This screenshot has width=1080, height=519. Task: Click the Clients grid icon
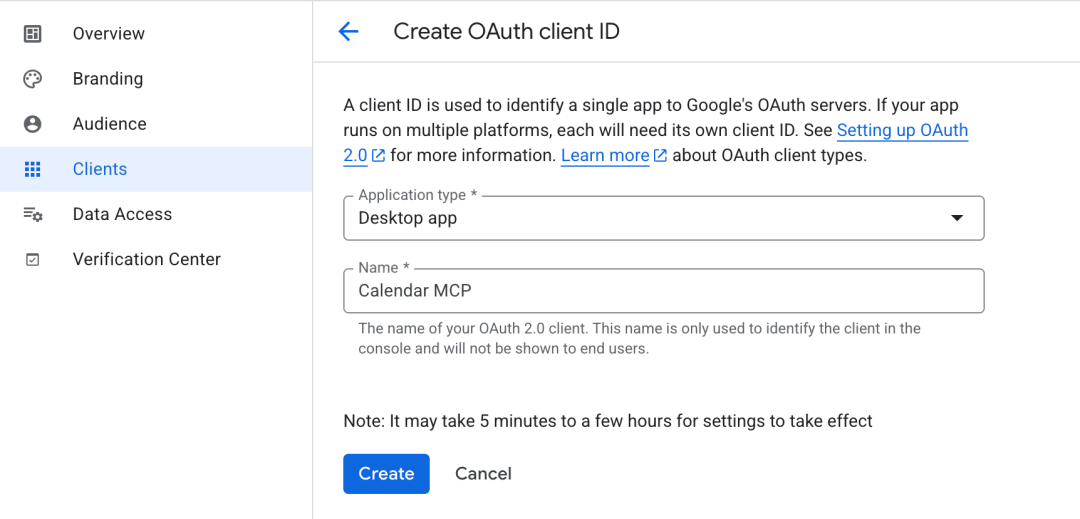click(x=32, y=169)
